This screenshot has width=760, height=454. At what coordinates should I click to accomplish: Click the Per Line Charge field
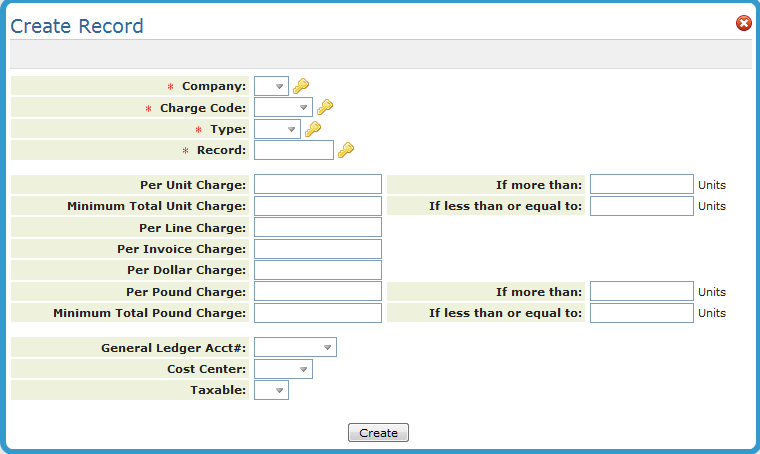[318, 228]
